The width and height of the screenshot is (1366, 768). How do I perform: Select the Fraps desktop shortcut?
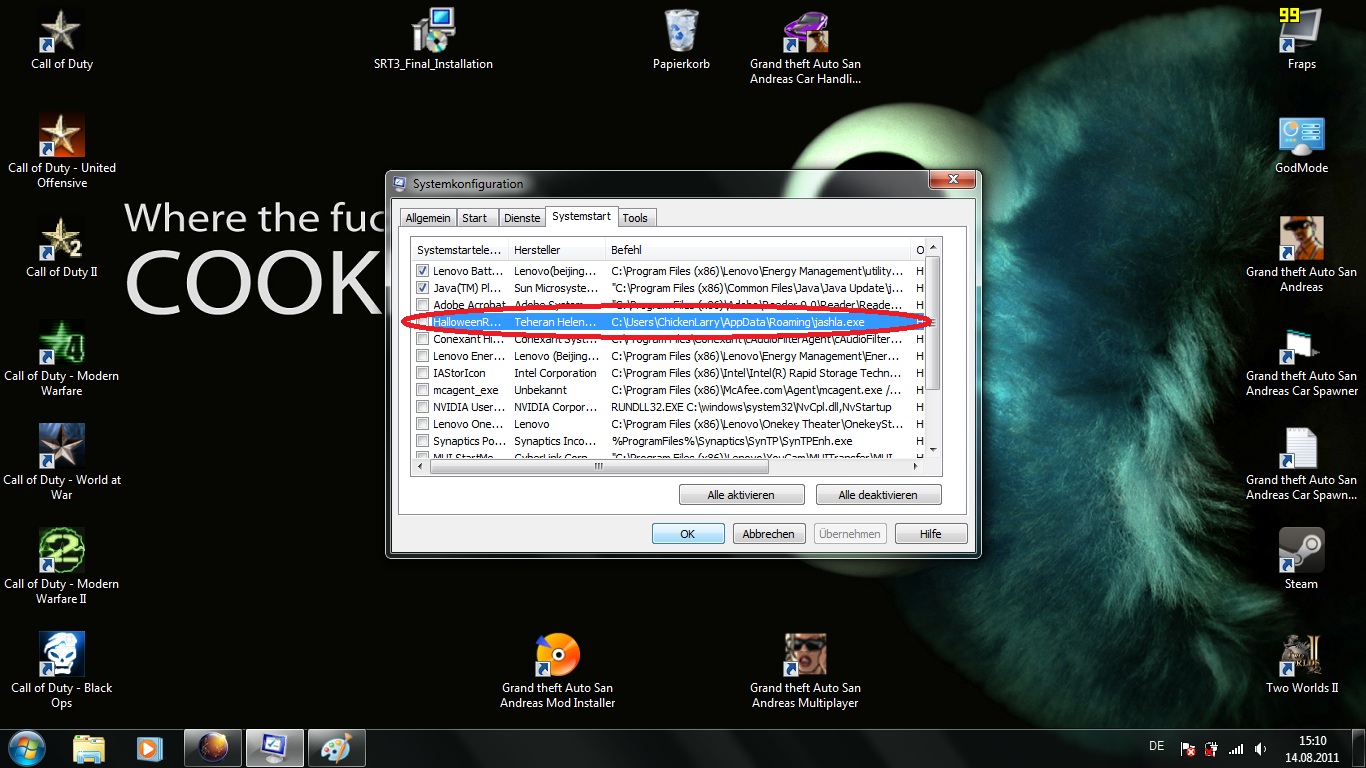1301,40
